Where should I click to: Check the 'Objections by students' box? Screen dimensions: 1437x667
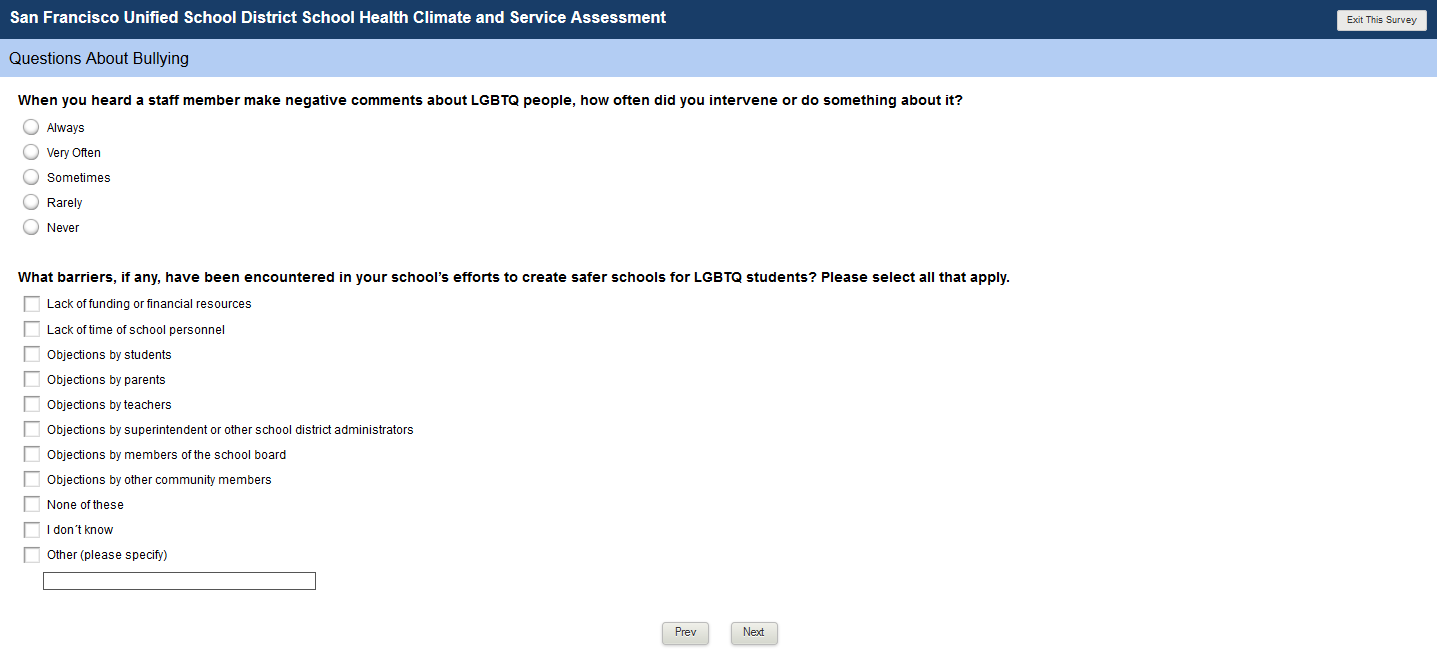click(32, 354)
